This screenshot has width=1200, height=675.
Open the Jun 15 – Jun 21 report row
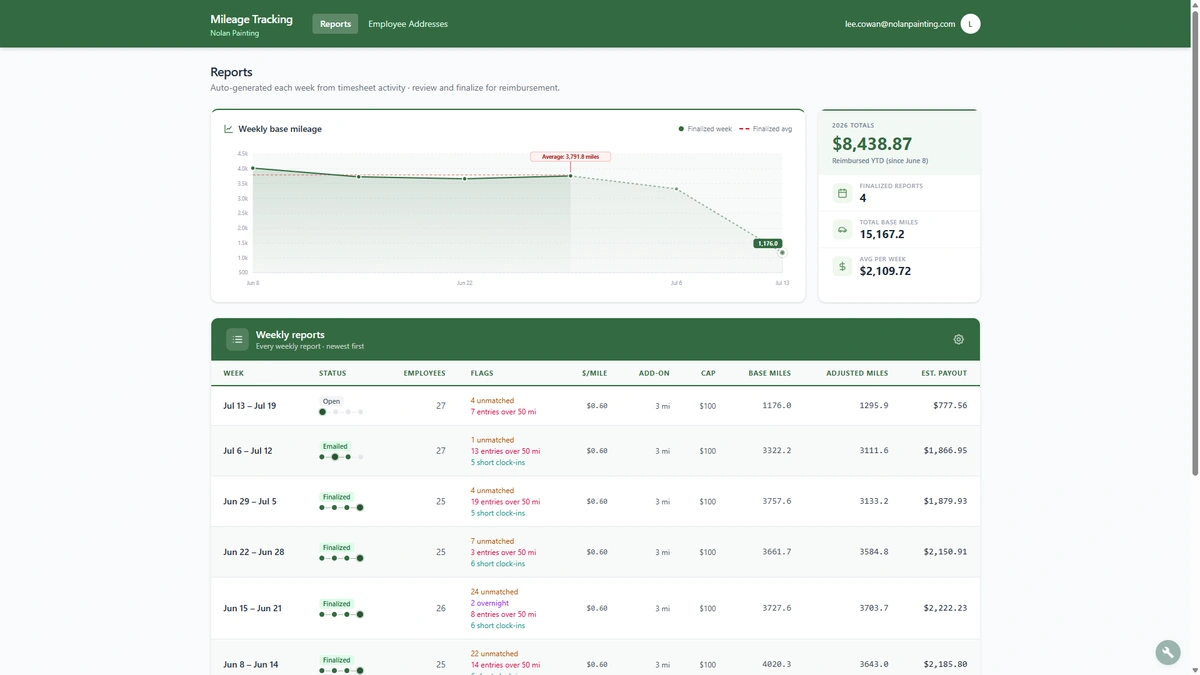[x=595, y=608]
